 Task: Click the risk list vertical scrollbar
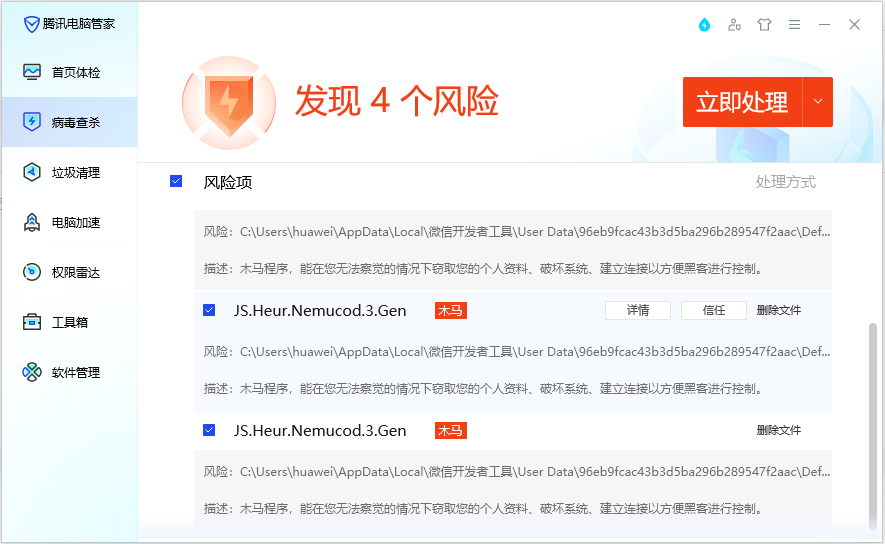(873, 426)
